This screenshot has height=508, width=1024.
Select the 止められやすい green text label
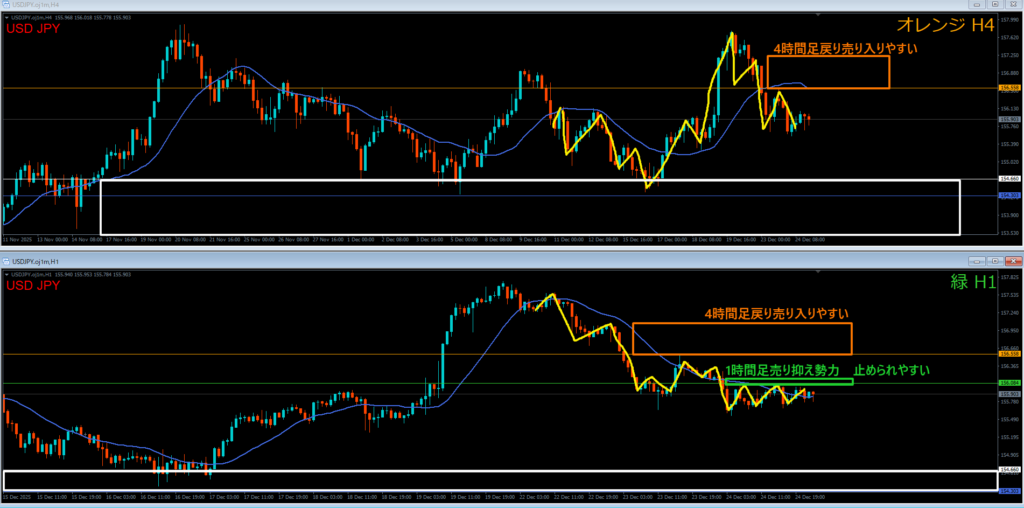[x=893, y=370]
